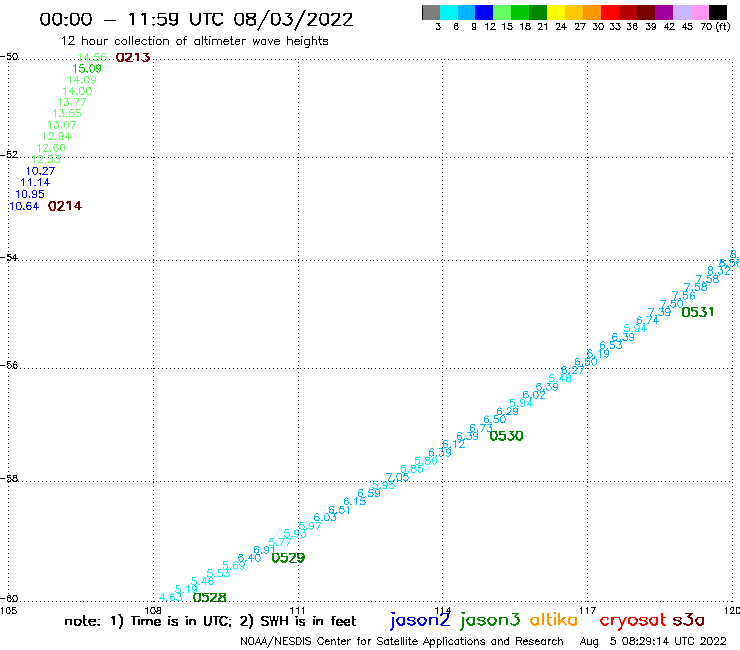This screenshot has width=740, height=650.
Task: Click the value 6.03 on the track
Action: 325,517
